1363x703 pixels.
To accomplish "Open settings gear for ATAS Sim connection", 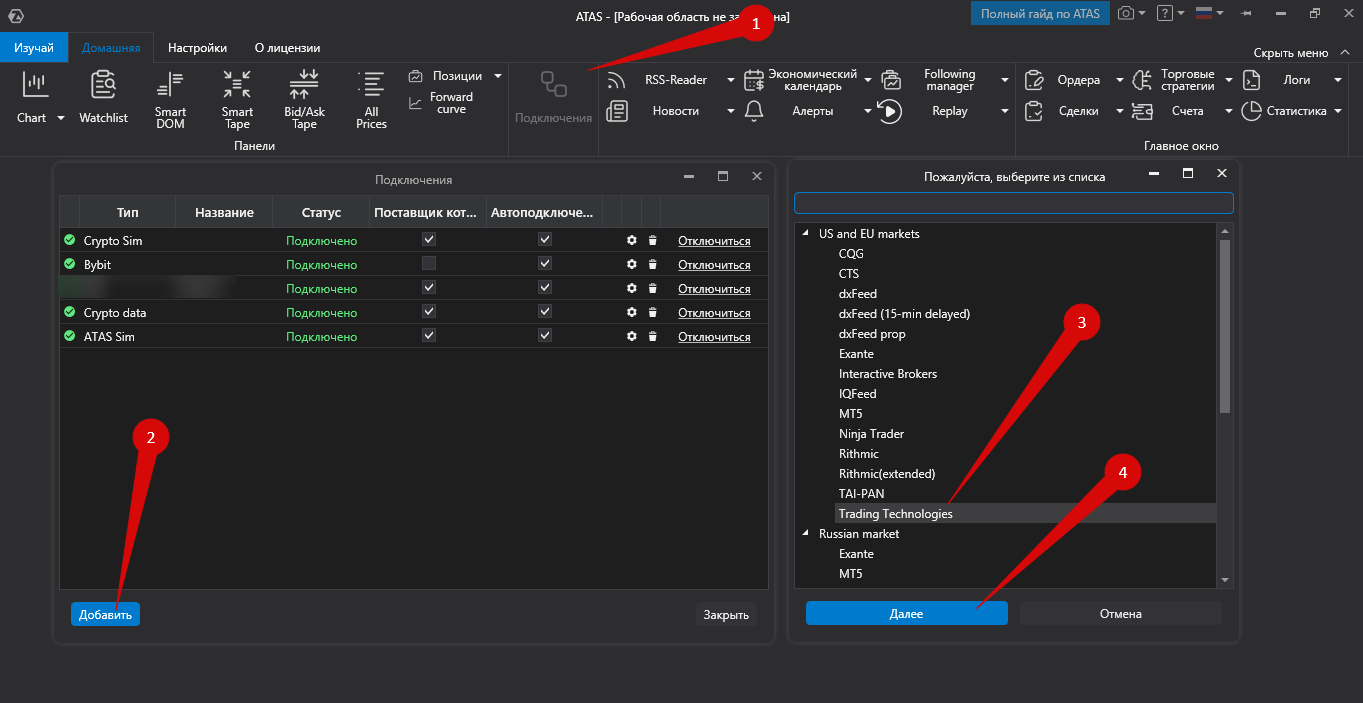I will coord(631,337).
